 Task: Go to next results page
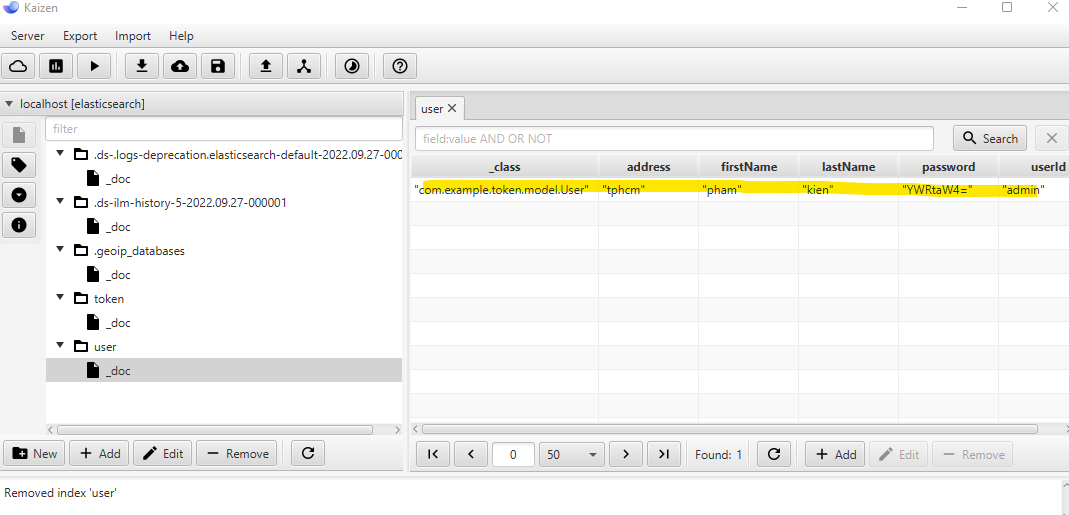(626, 454)
